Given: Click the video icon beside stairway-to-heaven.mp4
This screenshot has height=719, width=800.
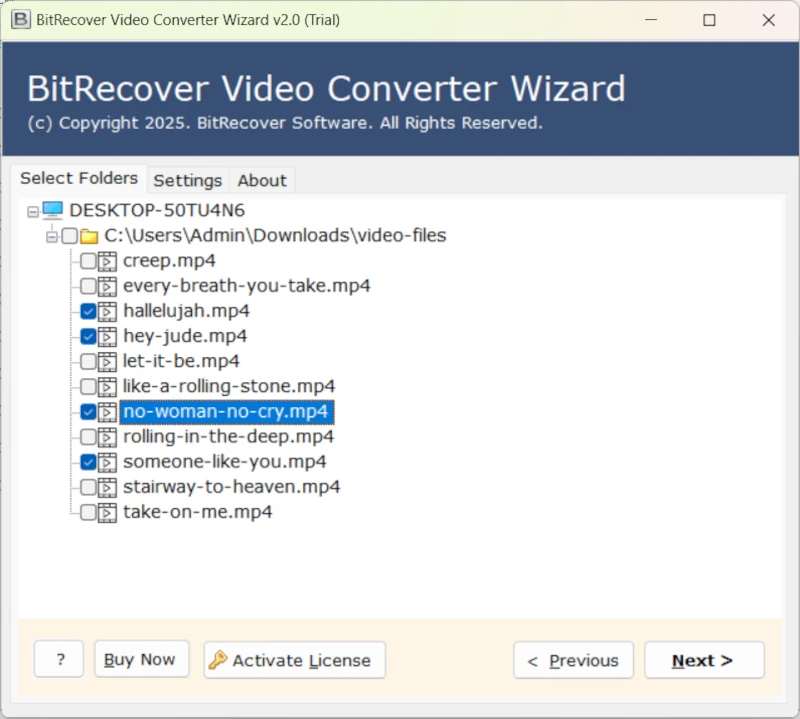Looking at the screenshot, I should click(x=107, y=487).
